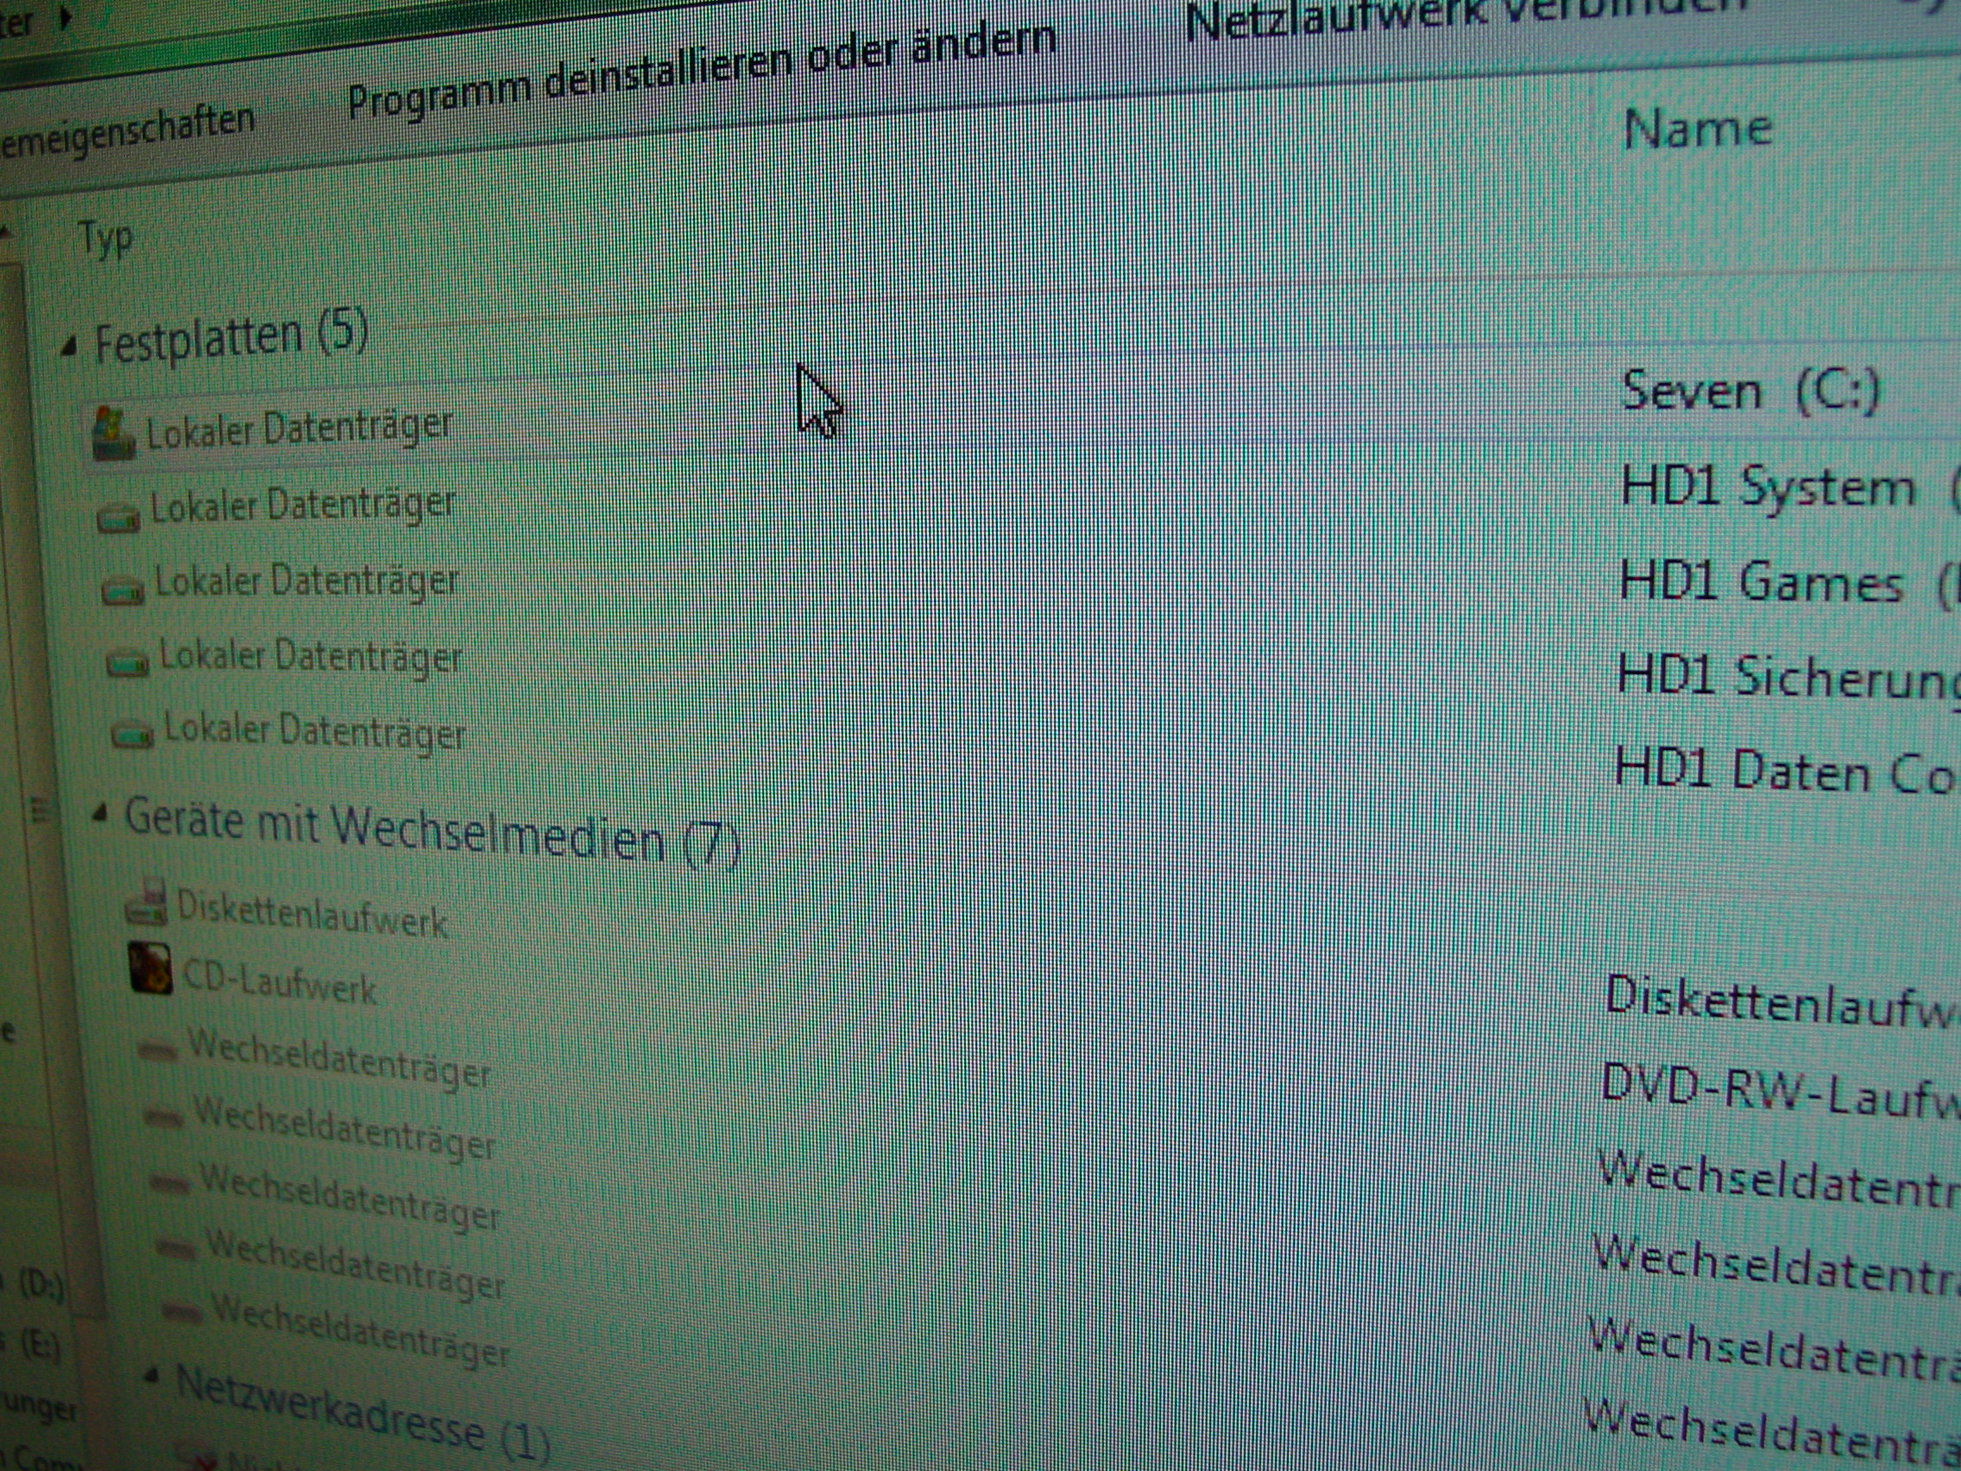Collapse the Festplatten (5) group
The height and width of the screenshot is (1471, 1961).
tap(69, 347)
